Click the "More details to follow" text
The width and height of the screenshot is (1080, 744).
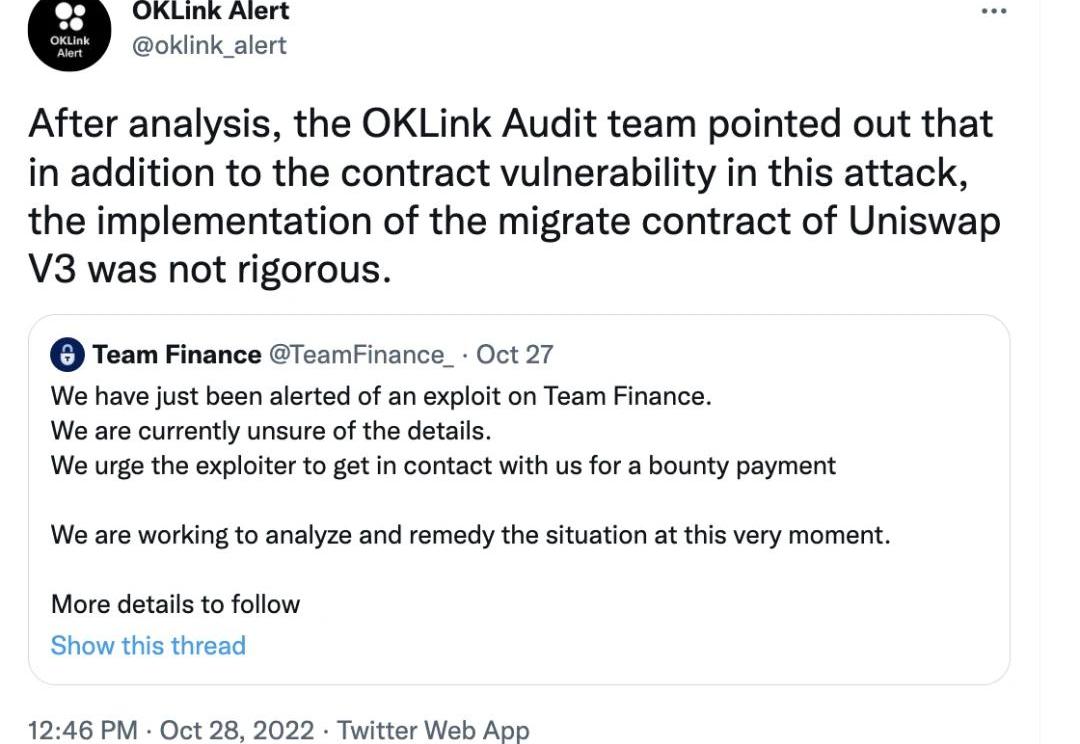click(175, 604)
